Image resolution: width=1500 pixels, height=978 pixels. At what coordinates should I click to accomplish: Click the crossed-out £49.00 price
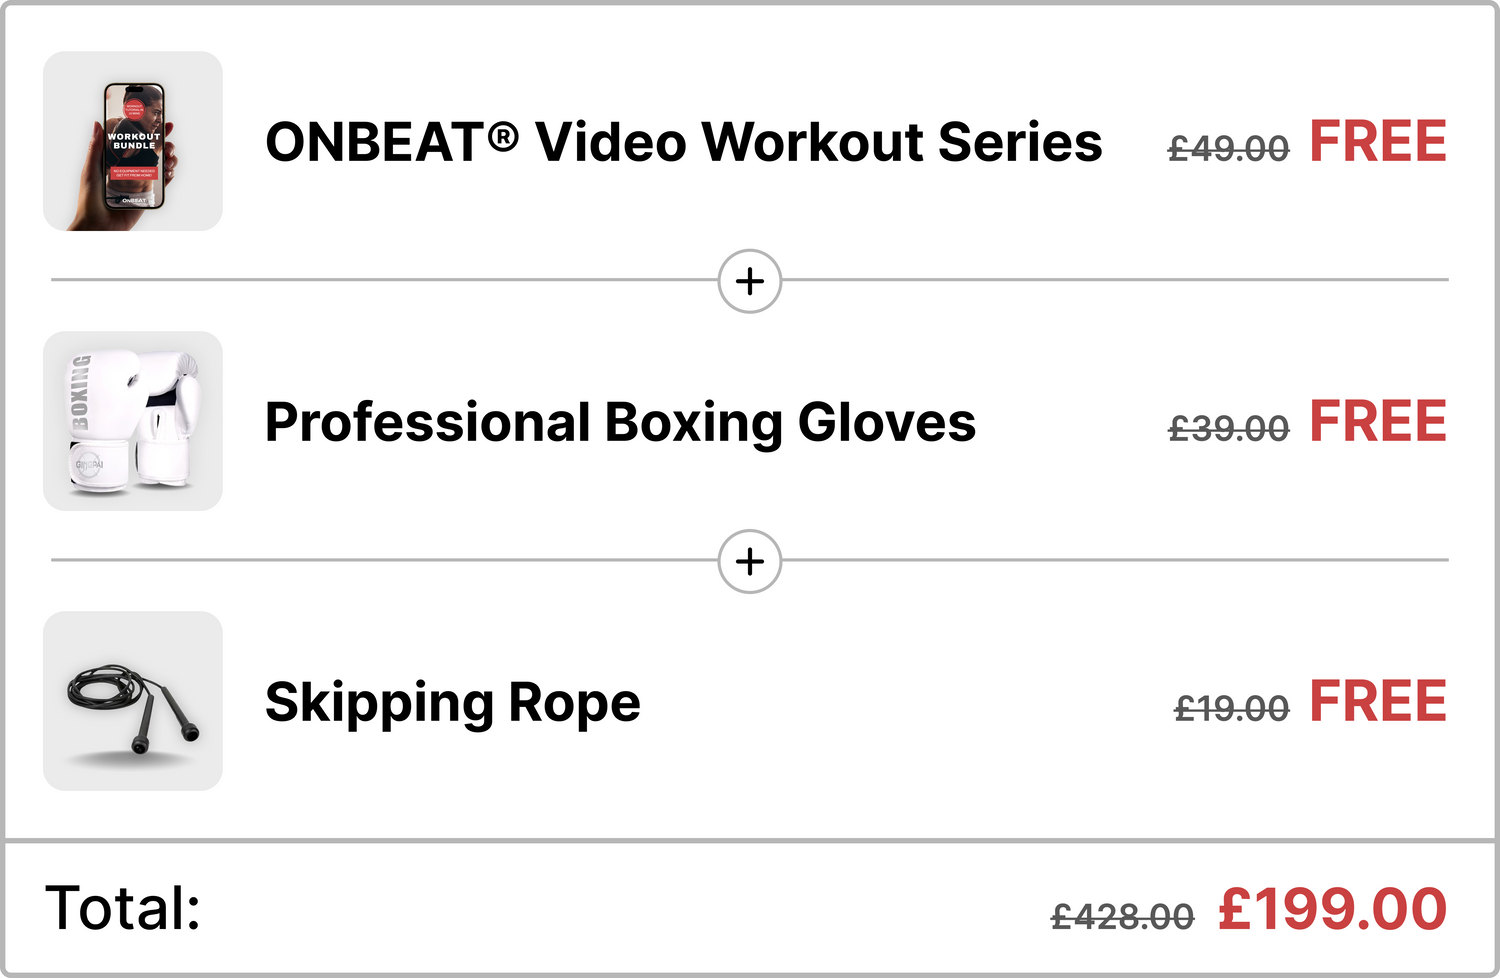pos(1228,149)
